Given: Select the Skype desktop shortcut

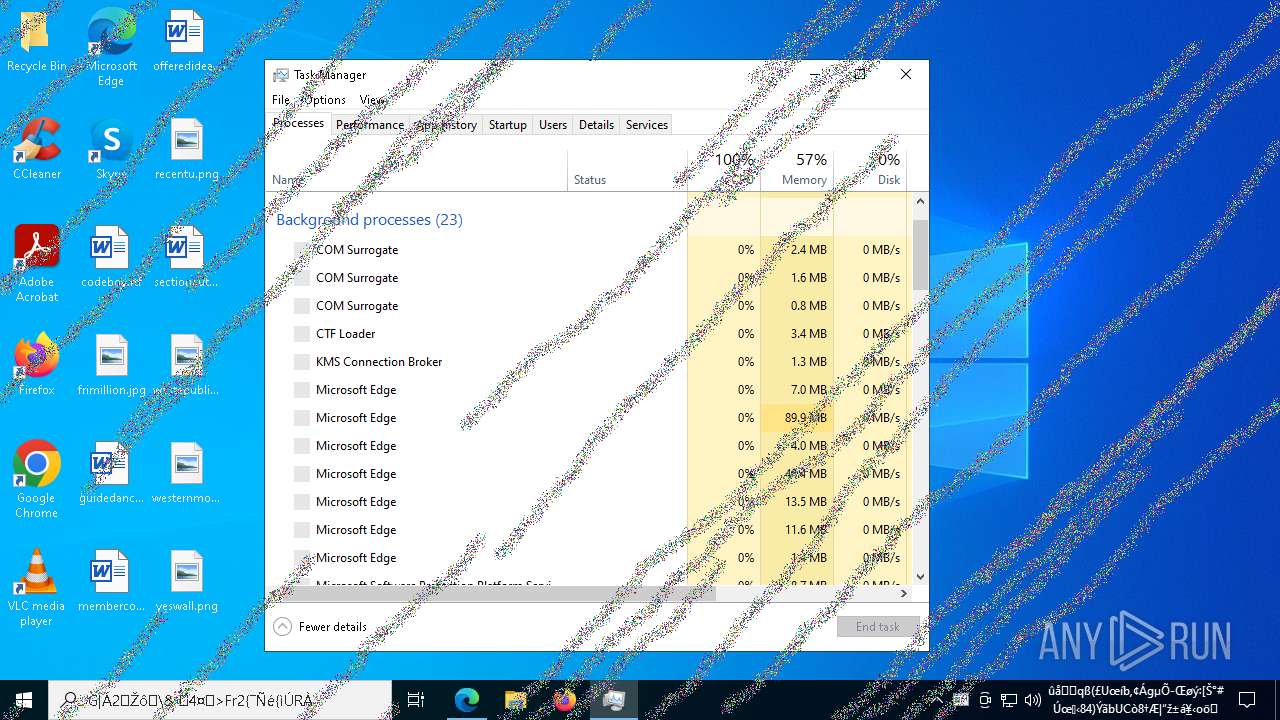Looking at the screenshot, I should click(x=111, y=149).
